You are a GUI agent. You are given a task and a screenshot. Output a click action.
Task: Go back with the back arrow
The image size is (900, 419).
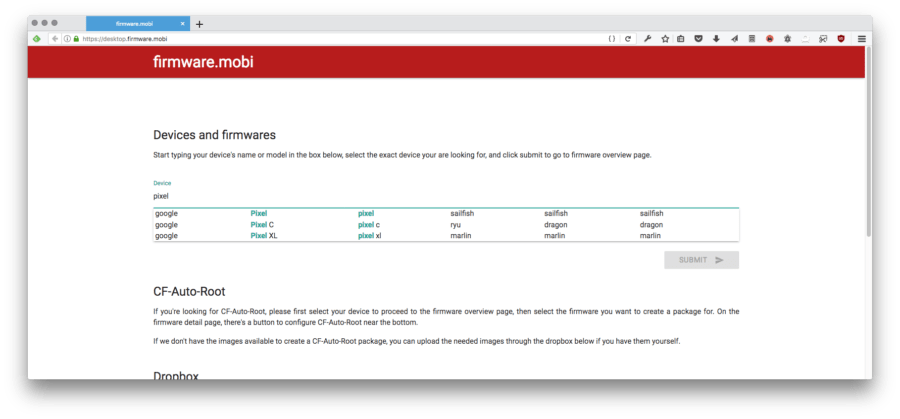55,39
